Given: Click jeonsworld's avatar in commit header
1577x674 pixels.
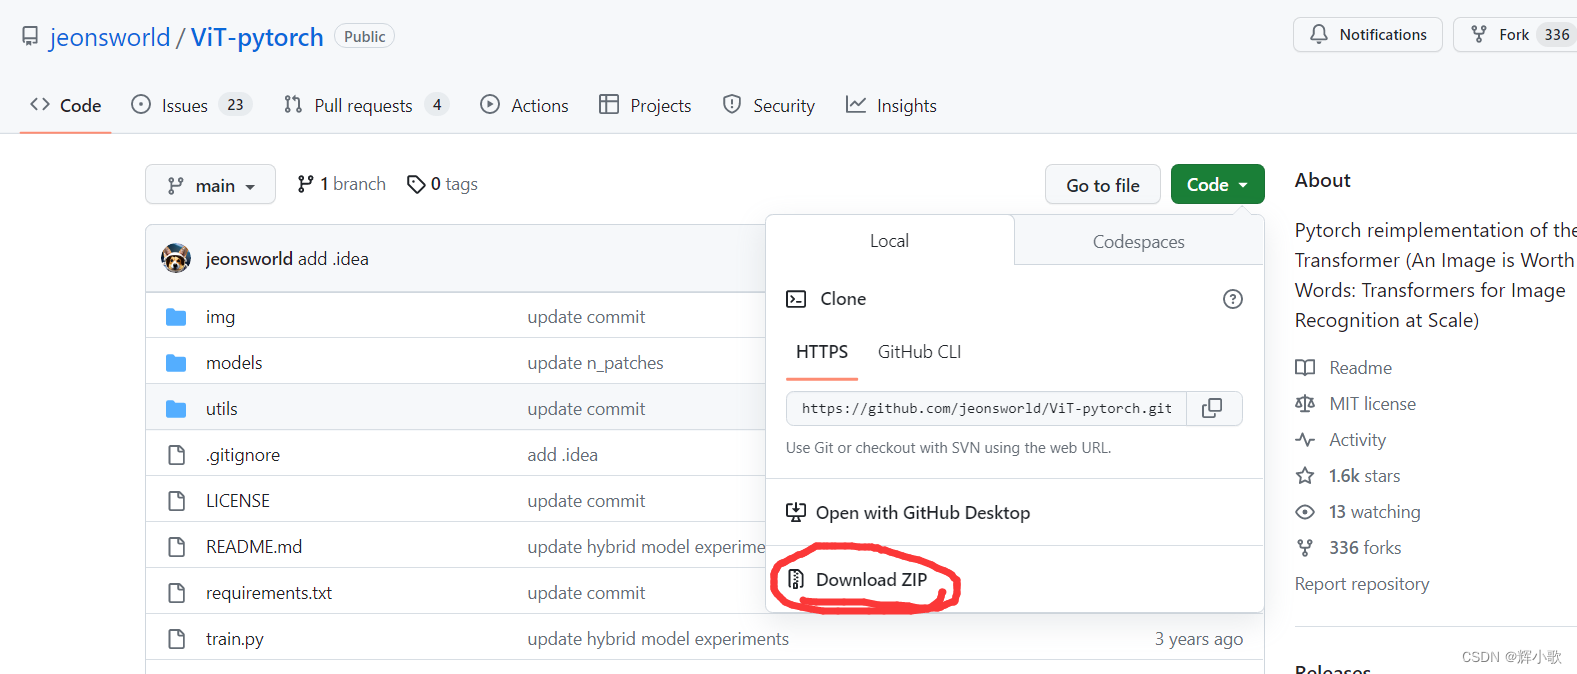Looking at the screenshot, I should [x=176, y=258].
